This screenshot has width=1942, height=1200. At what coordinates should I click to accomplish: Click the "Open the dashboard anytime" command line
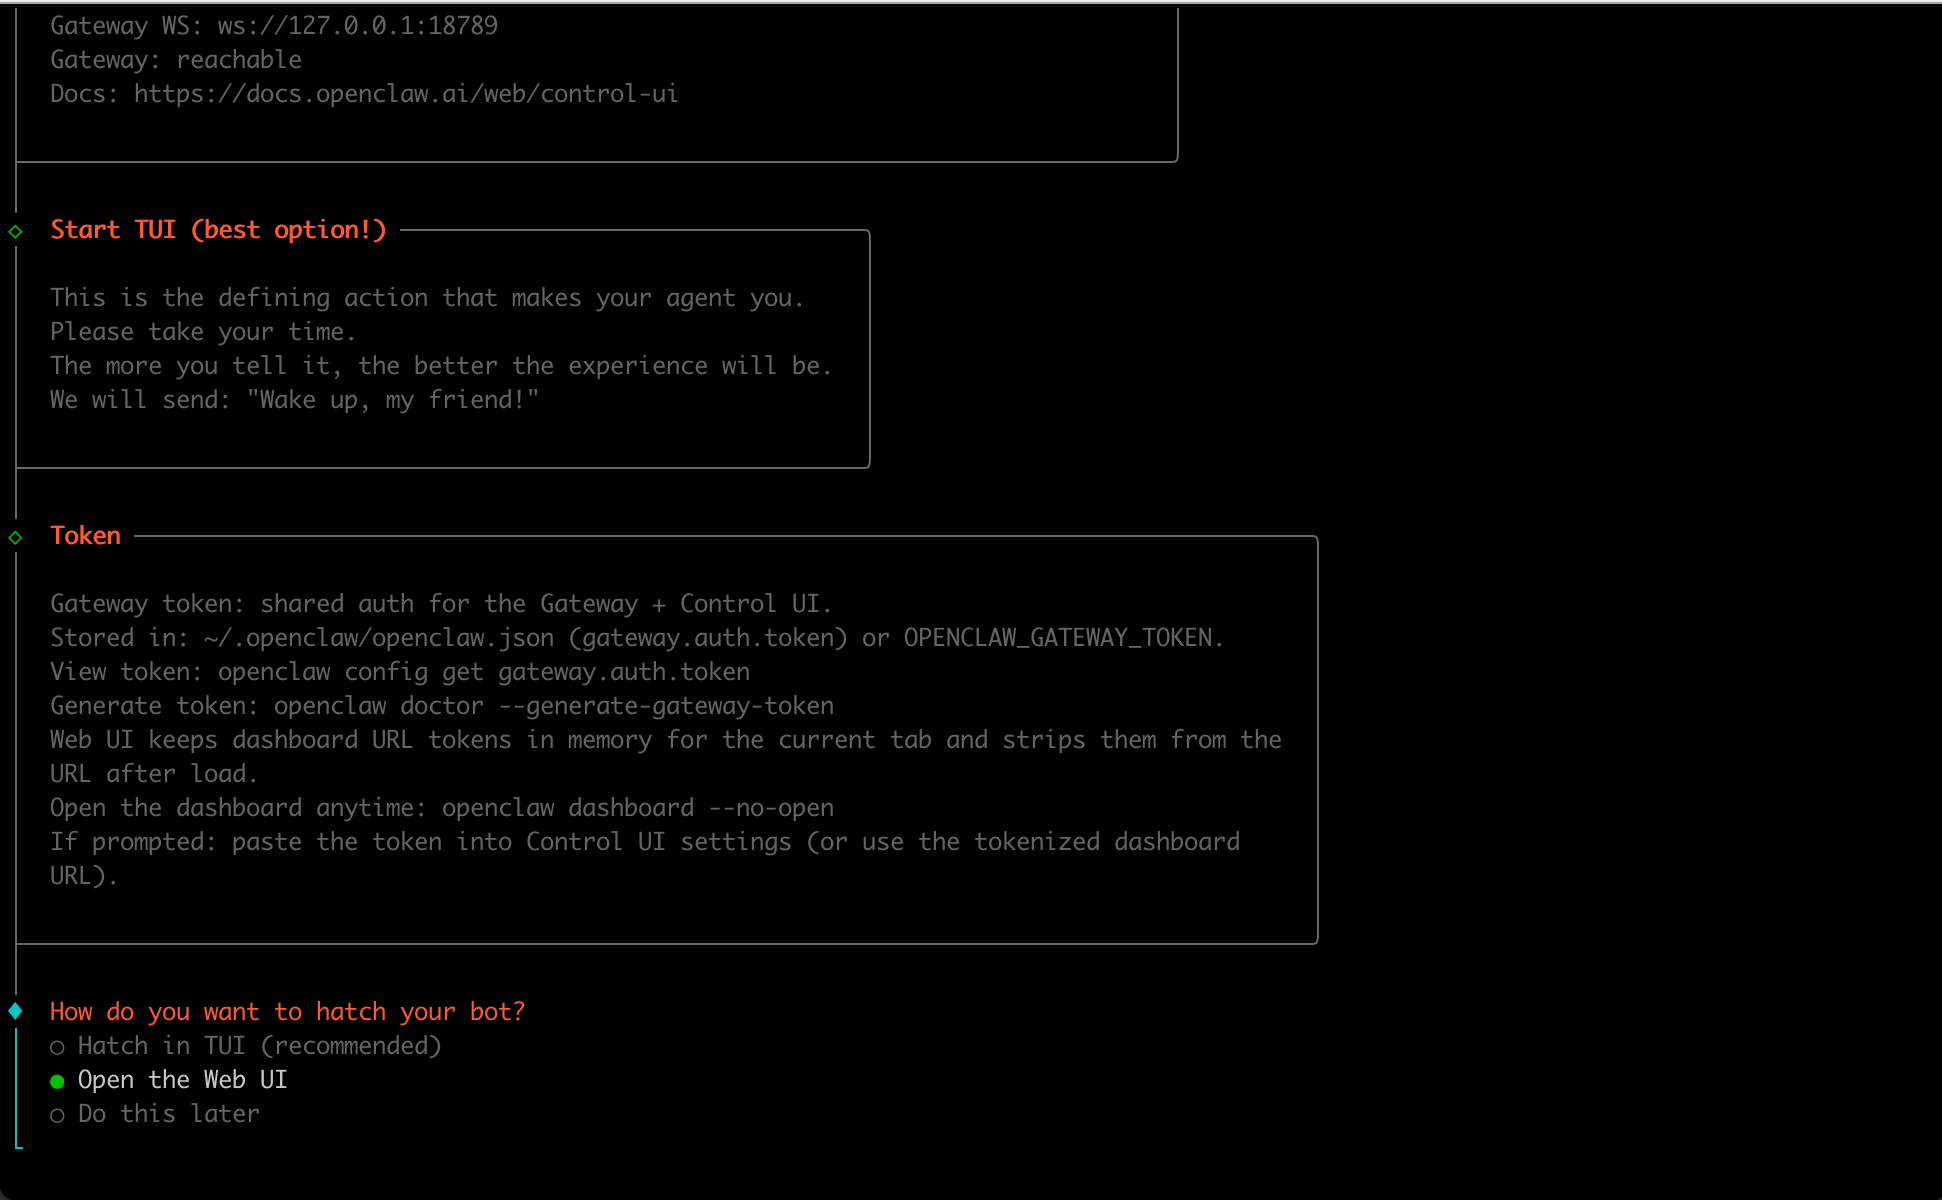click(x=442, y=808)
